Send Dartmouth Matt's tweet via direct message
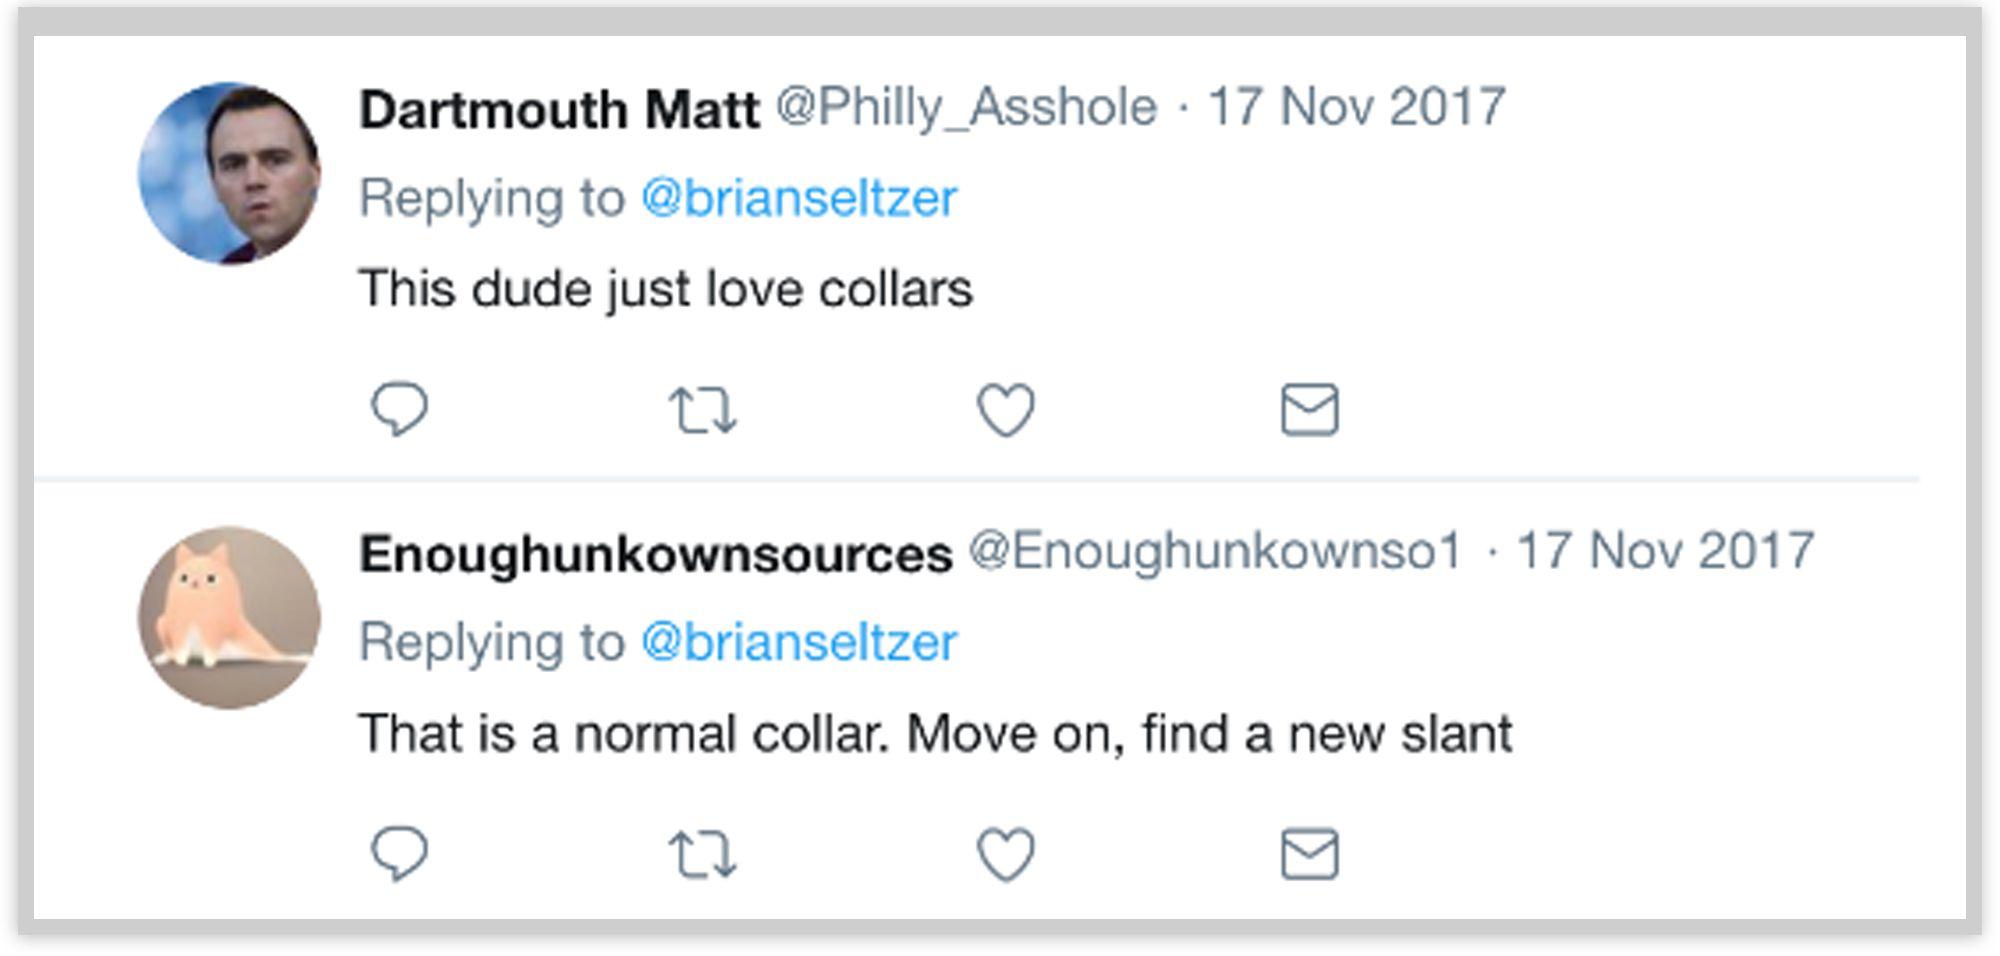The width and height of the screenshot is (2000, 956). [1309, 410]
